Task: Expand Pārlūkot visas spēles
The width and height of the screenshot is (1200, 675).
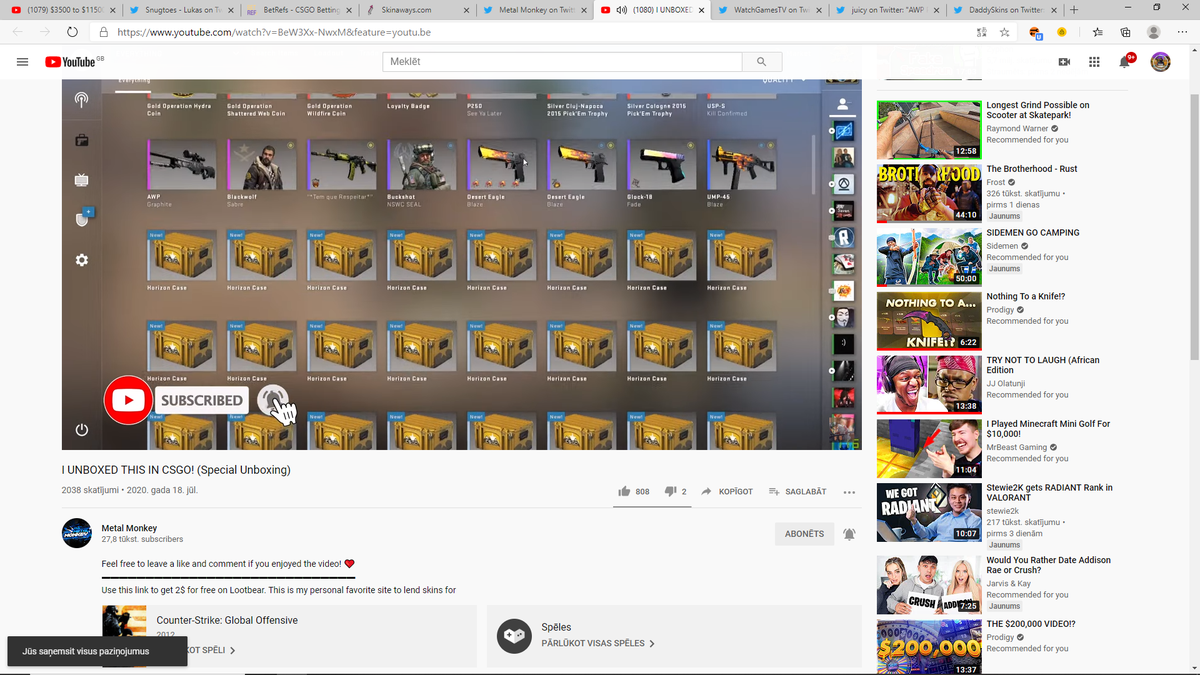Action: click(598, 643)
